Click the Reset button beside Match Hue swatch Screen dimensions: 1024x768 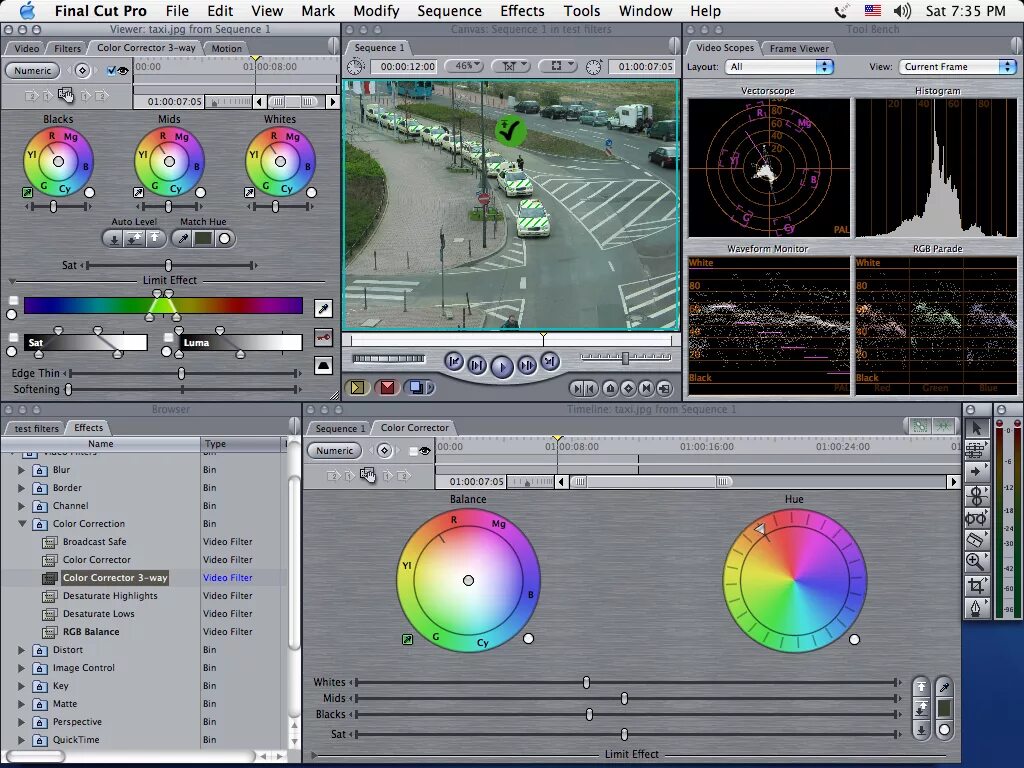point(224,239)
